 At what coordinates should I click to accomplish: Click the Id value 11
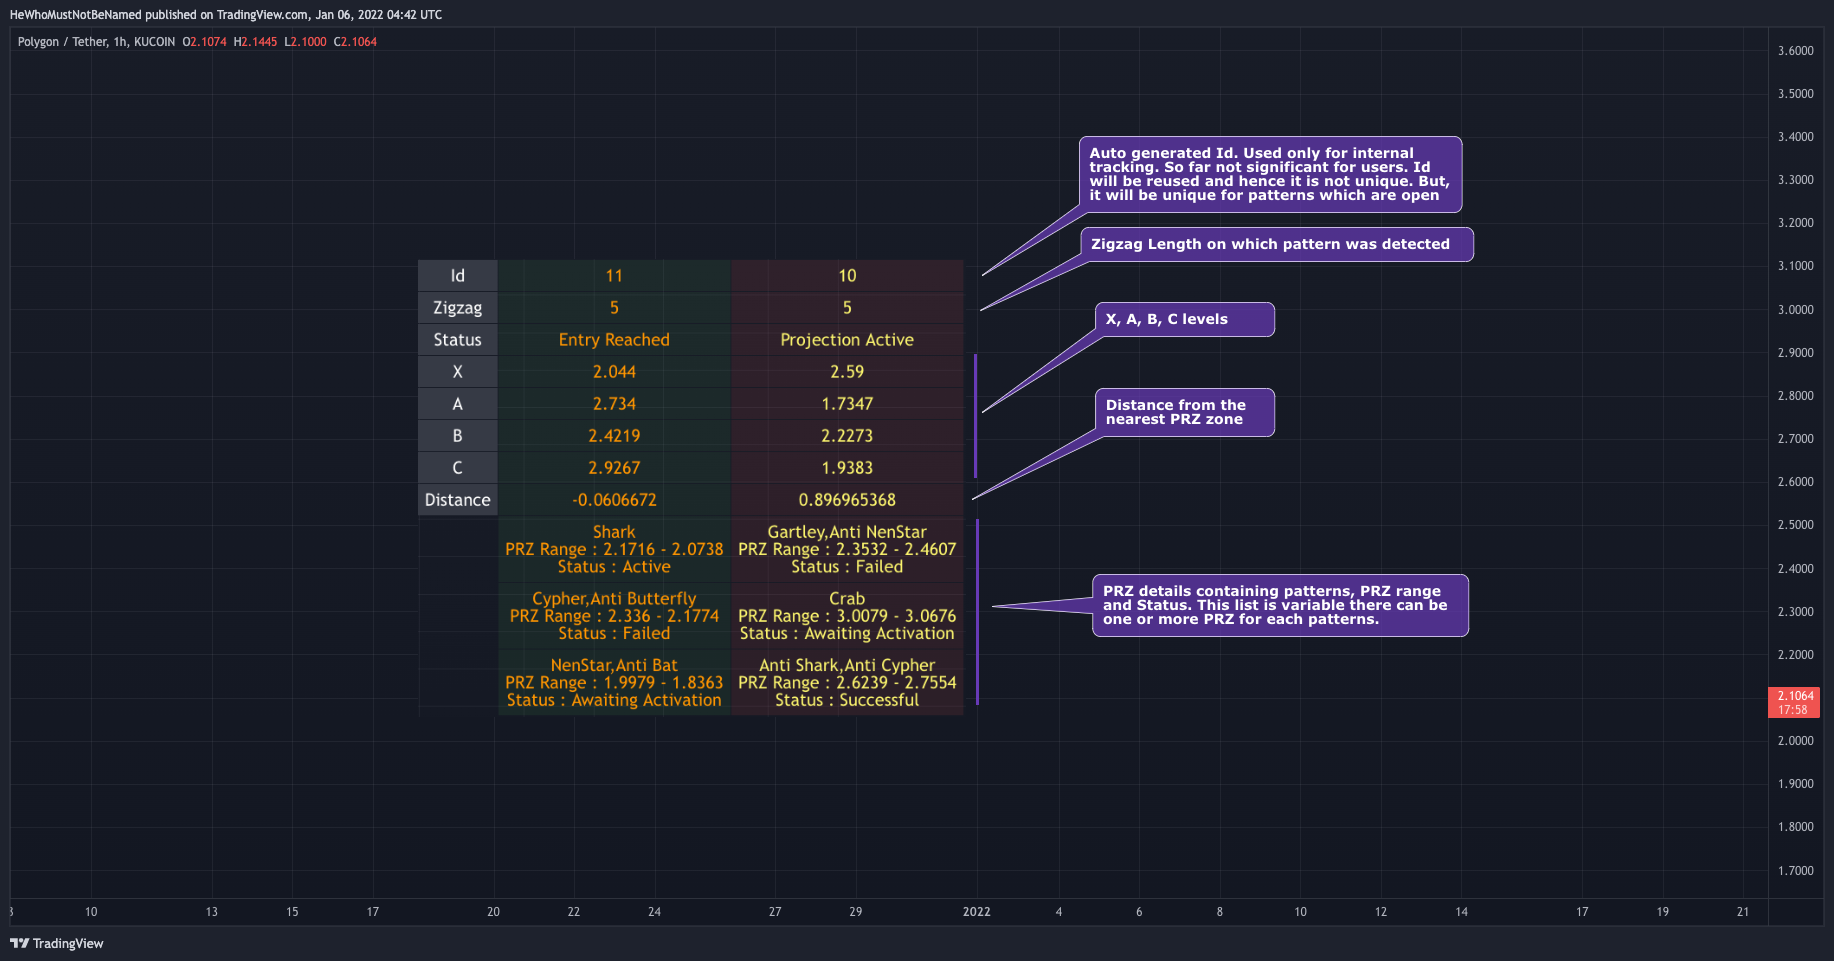coord(614,276)
